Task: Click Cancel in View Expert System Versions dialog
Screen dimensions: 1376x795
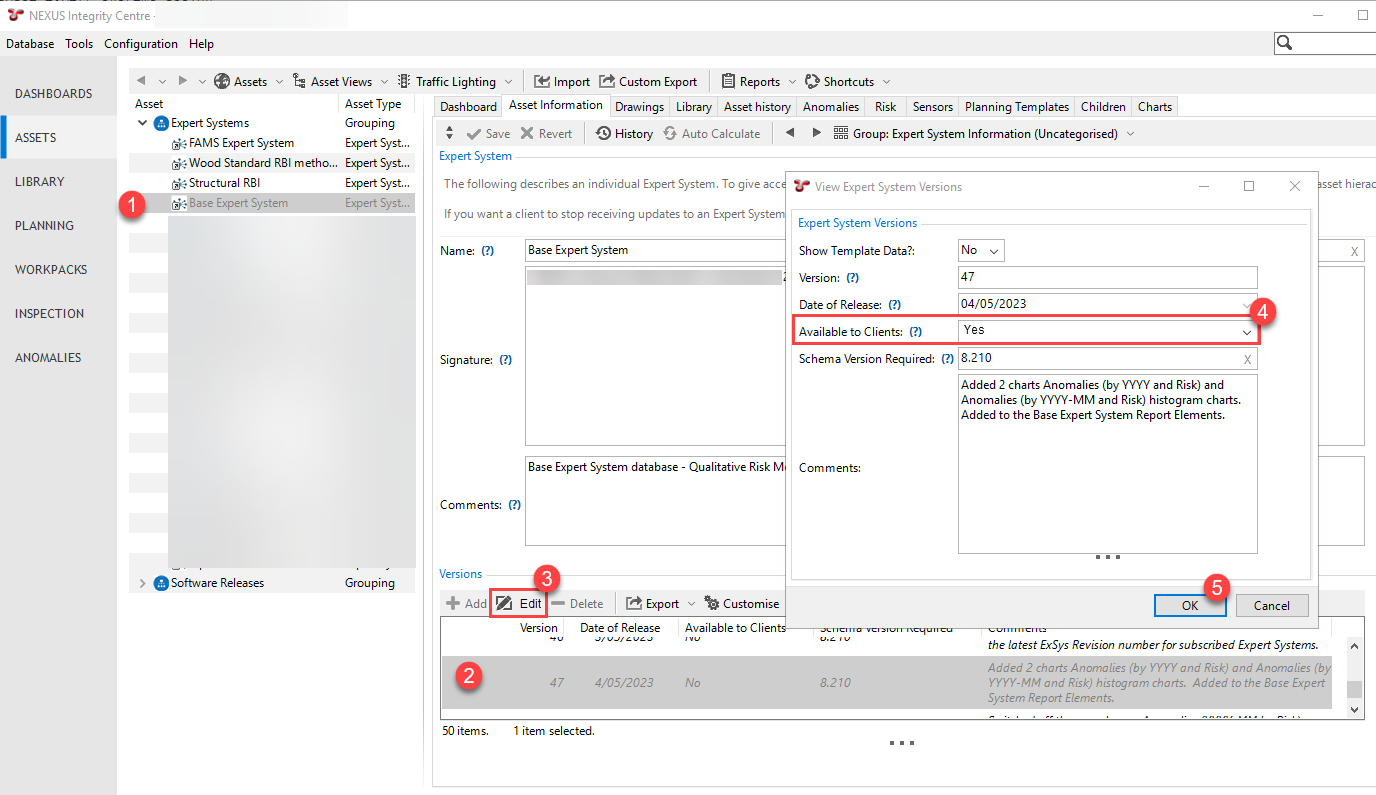Action: tap(1271, 605)
